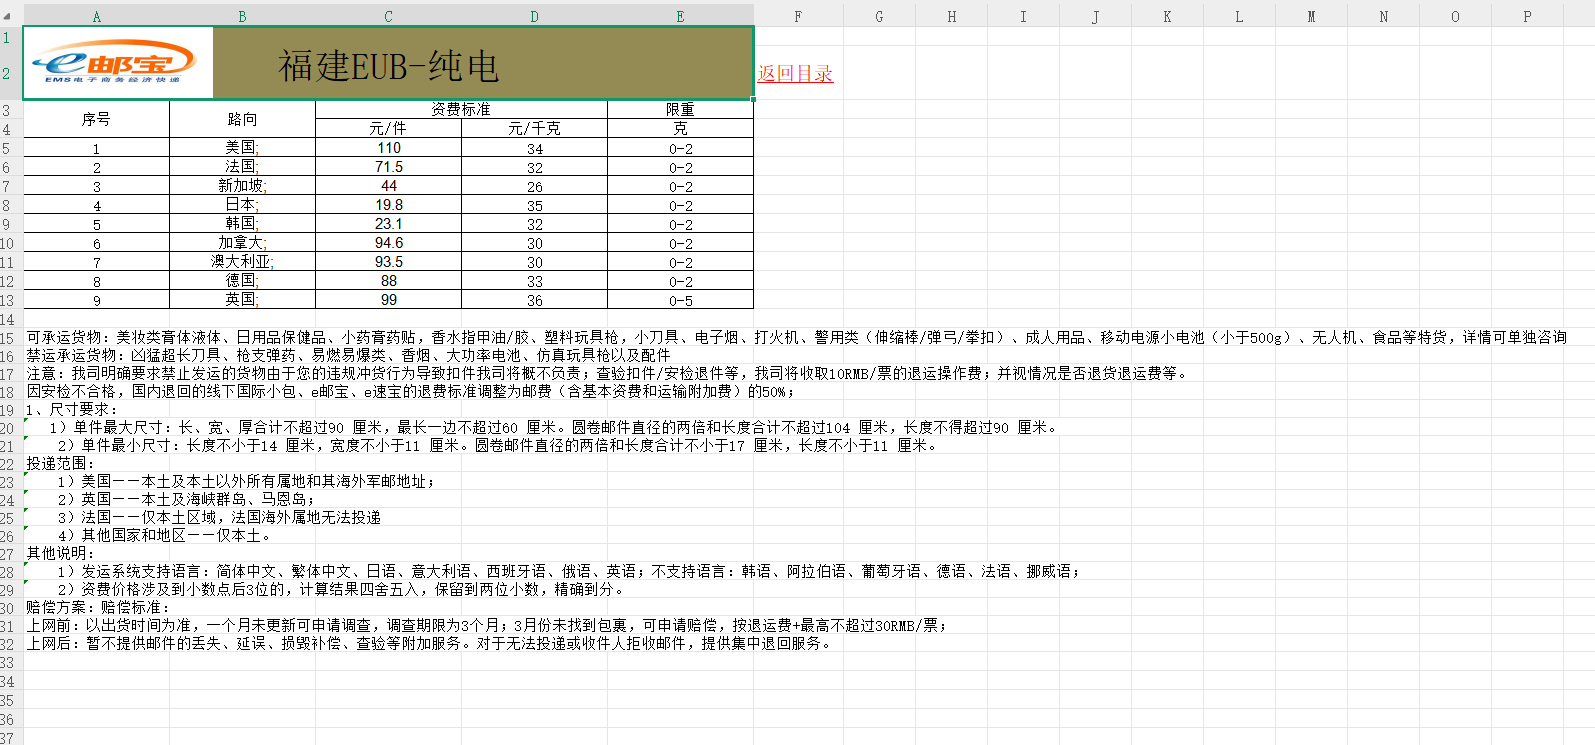Viewport: 1595px width, 745px height.
Task: Select column P header
Action: pyautogui.click(x=1527, y=16)
